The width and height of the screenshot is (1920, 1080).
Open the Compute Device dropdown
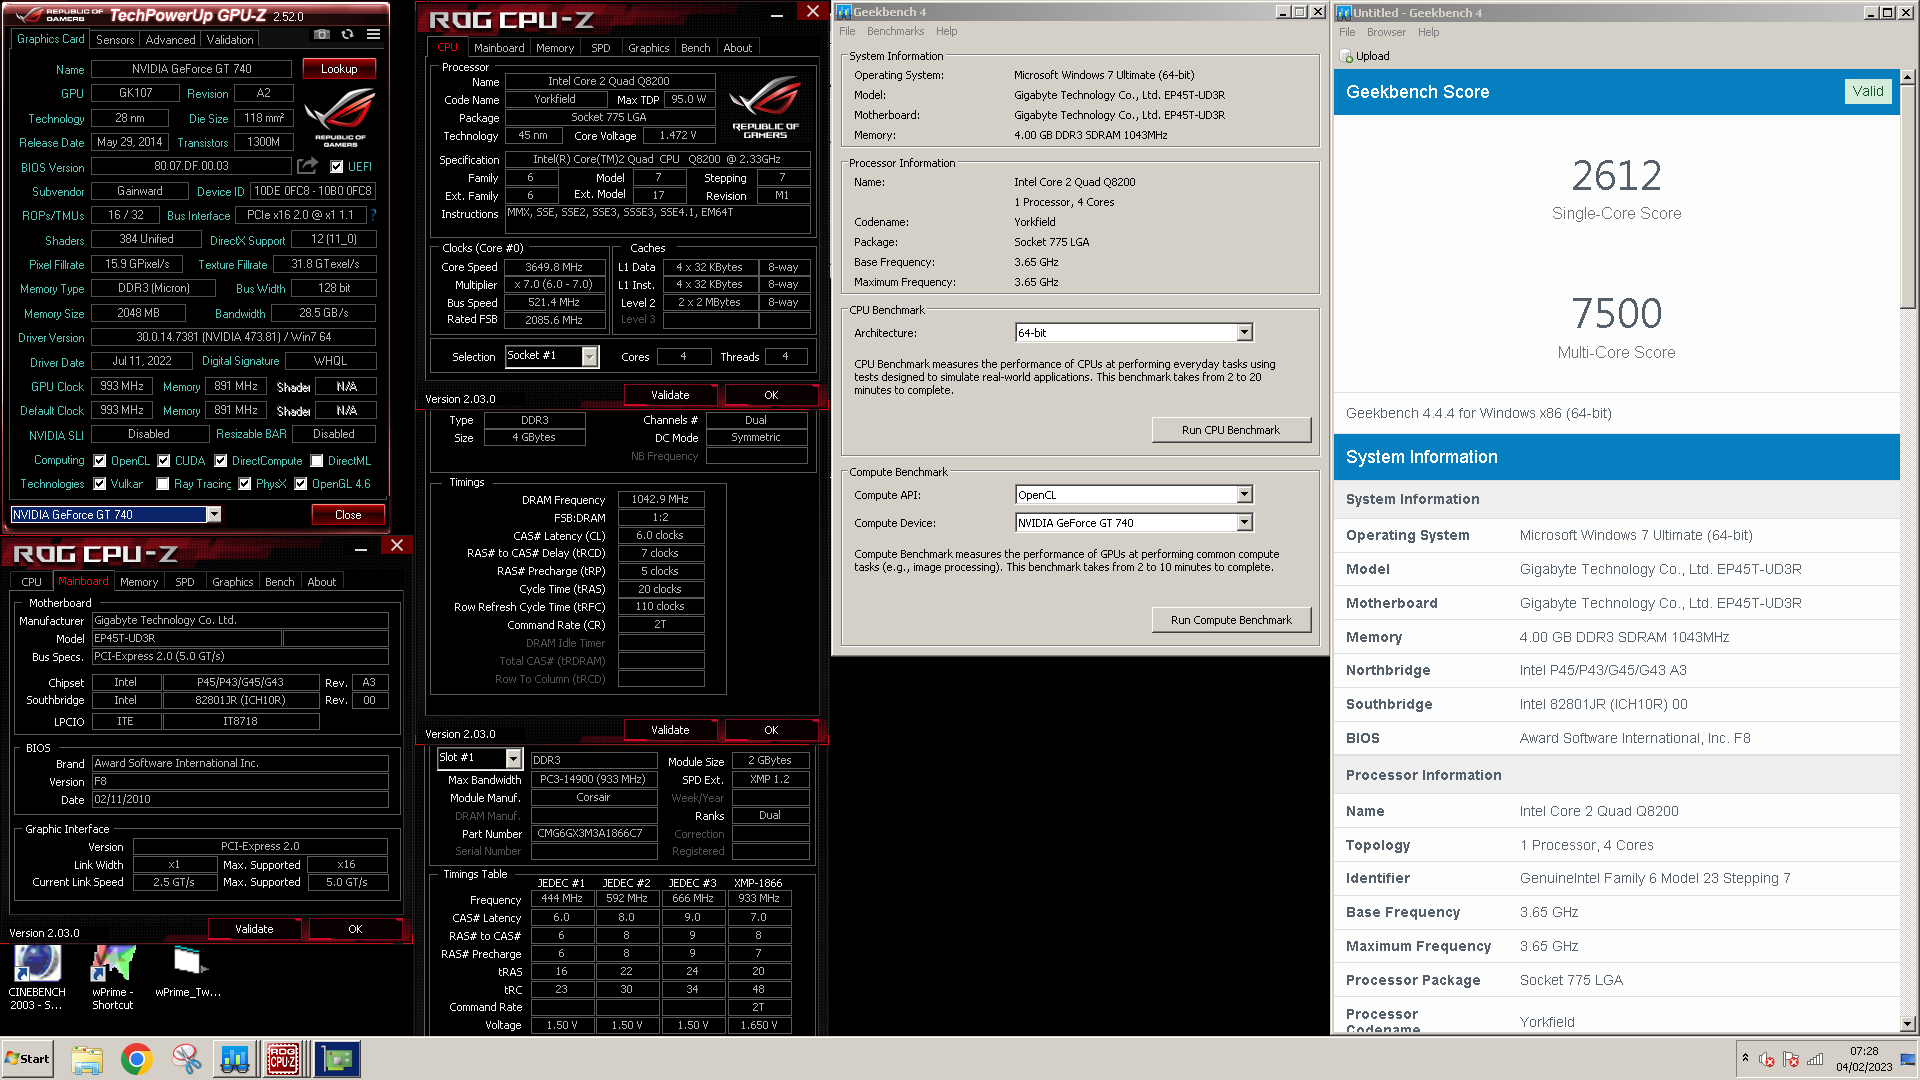[x=1245, y=523]
